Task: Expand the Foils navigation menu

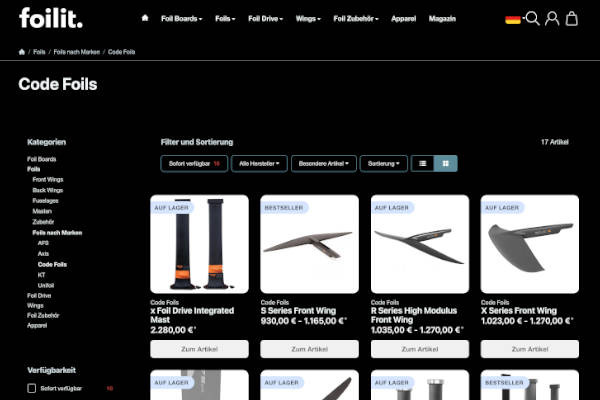Action: point(225,19)
